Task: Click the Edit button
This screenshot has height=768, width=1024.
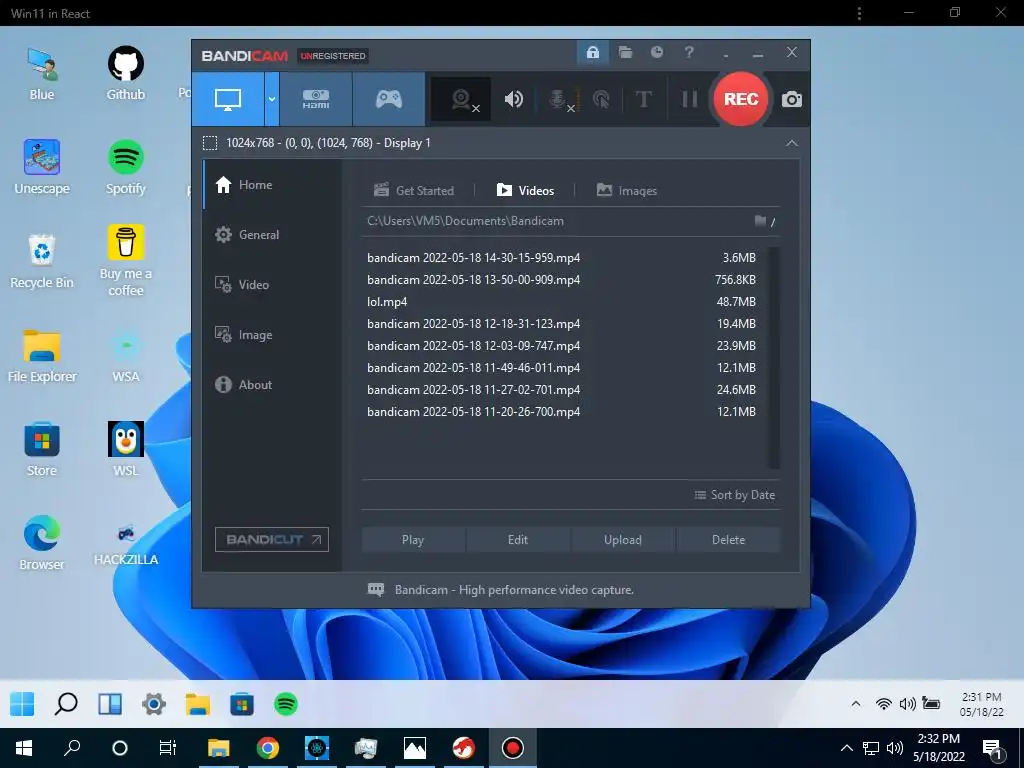Action: [518, 540]
